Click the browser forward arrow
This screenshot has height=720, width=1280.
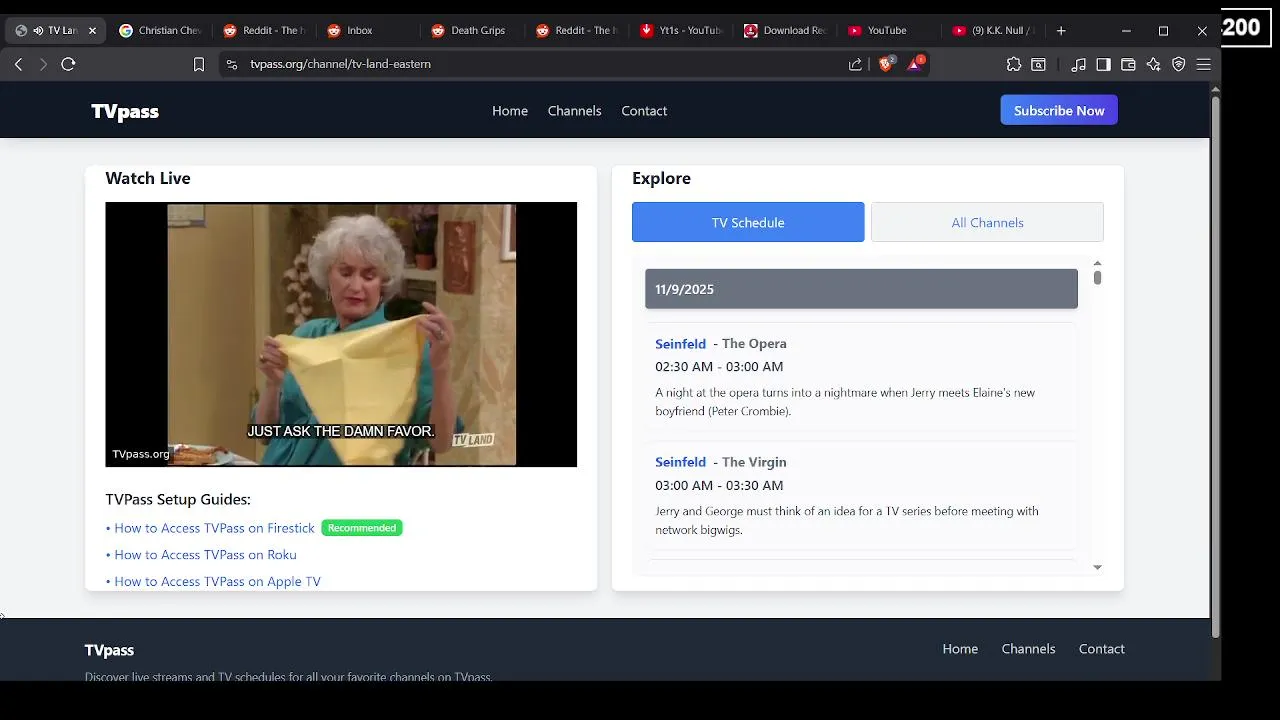coord(43,64)
